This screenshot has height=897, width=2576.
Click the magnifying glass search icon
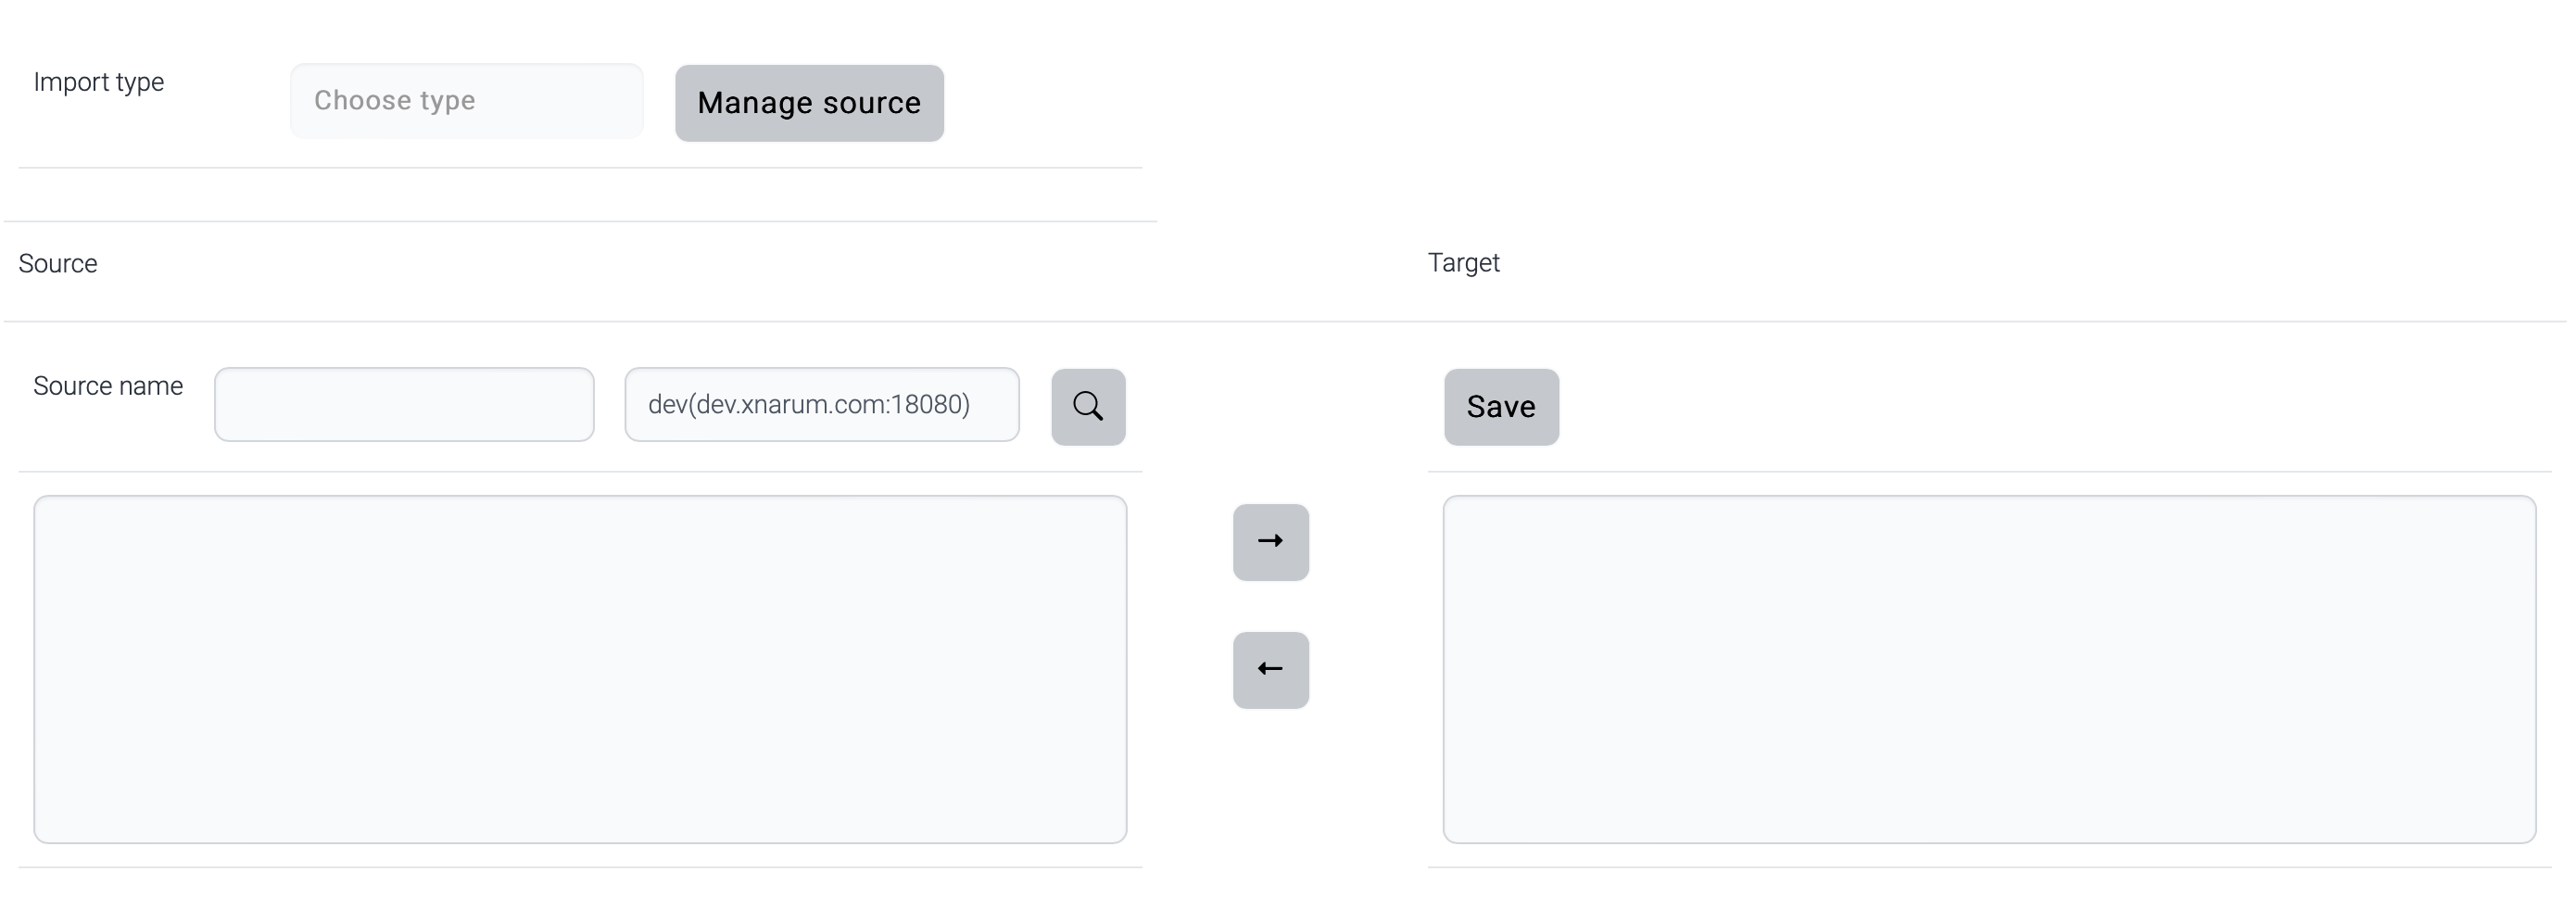coord(1088,406)
